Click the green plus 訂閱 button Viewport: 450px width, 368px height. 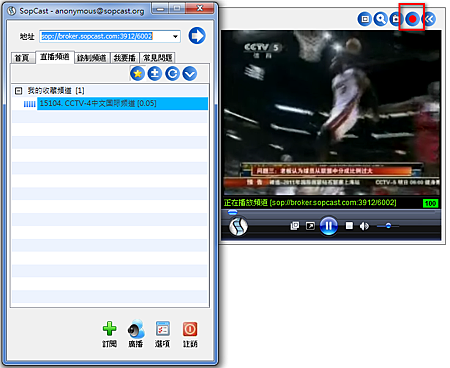pyautogui.click(x=109, y=334)
